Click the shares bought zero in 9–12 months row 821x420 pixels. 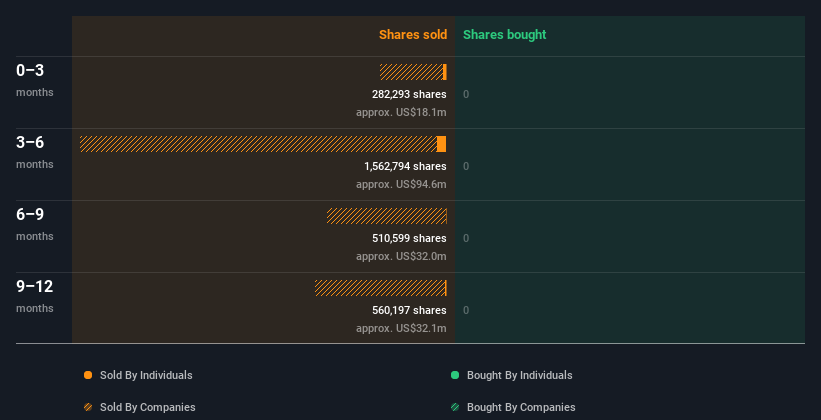(466, 311)
